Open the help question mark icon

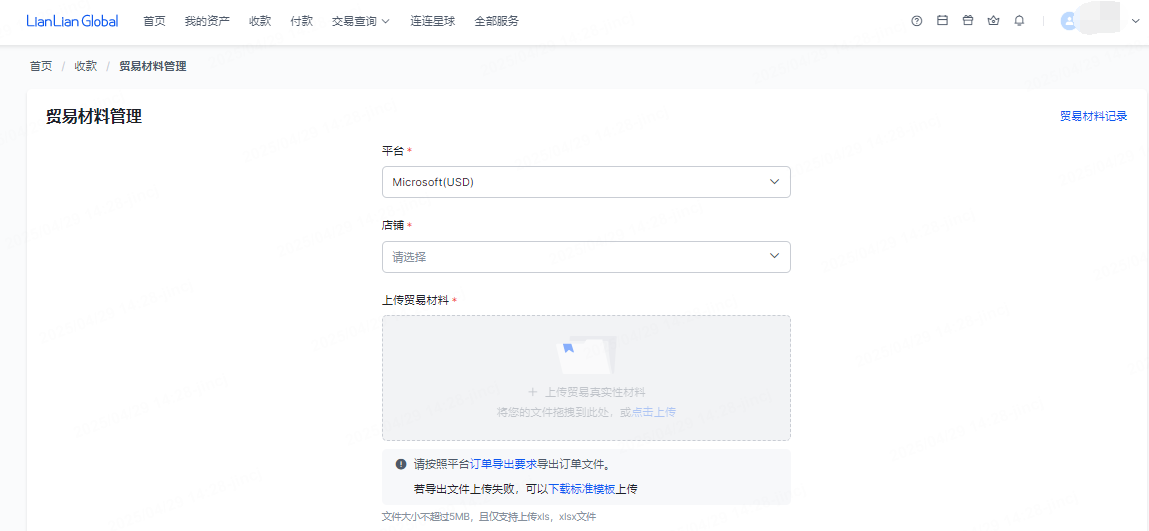(x=917, y=21)
